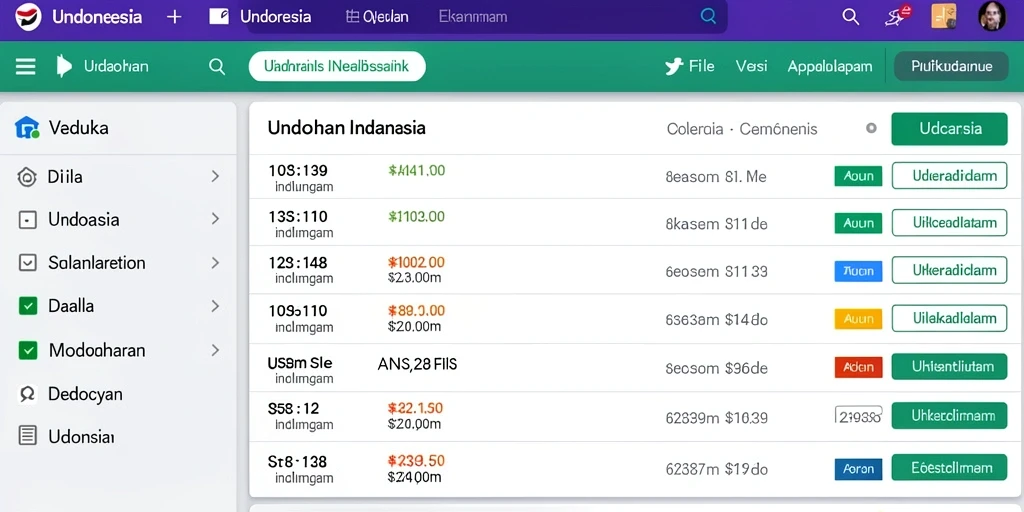The height and width of the screenshot is (512, 1024).
Task: Expand the Modooharan chevron
Action: point(215,350)
